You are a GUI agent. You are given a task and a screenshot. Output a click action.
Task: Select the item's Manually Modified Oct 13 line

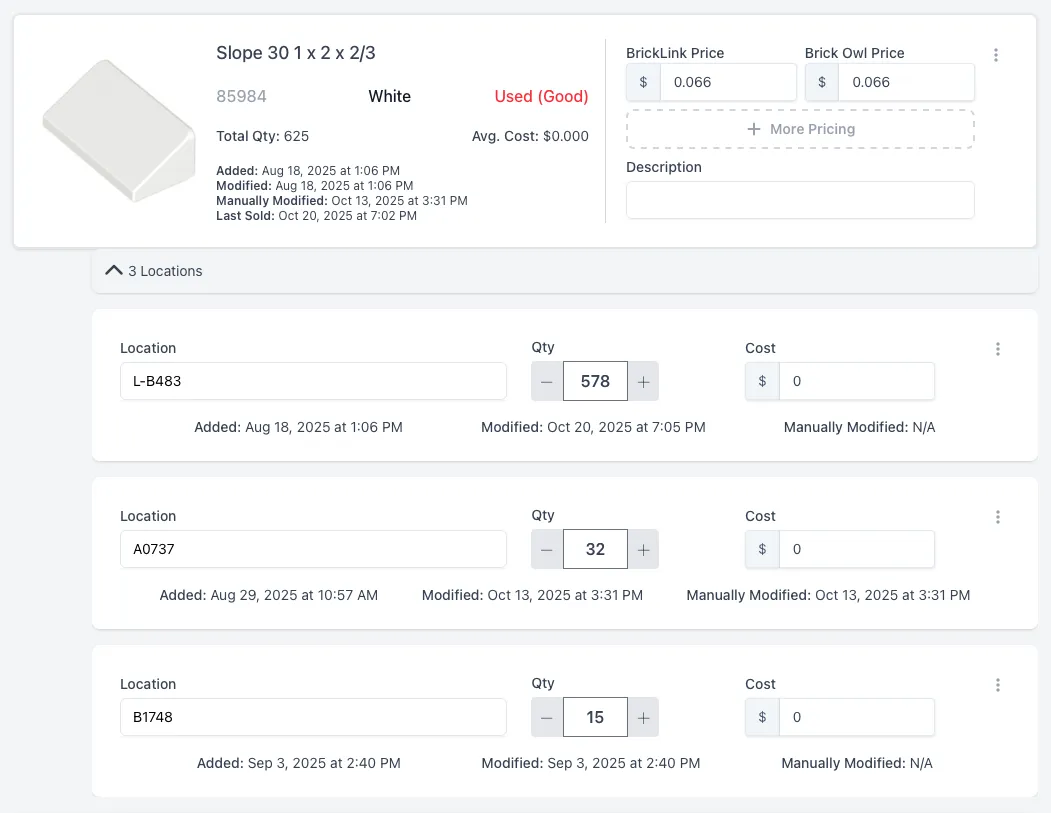click(x=342, y=201)
